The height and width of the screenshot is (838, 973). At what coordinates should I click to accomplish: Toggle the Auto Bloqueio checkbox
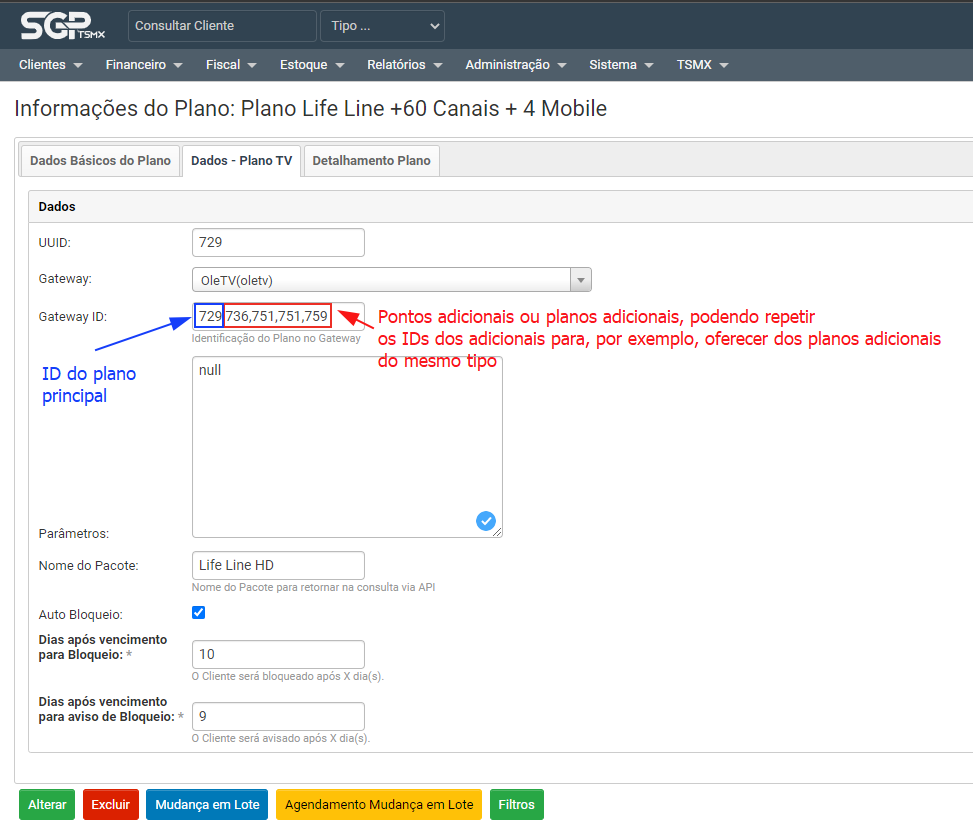tap(198, 613)
